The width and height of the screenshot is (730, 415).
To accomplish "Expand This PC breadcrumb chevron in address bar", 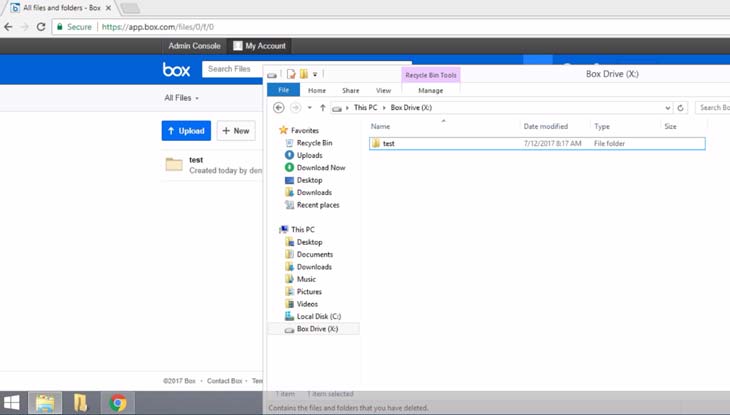I will [x=384, y=108].
